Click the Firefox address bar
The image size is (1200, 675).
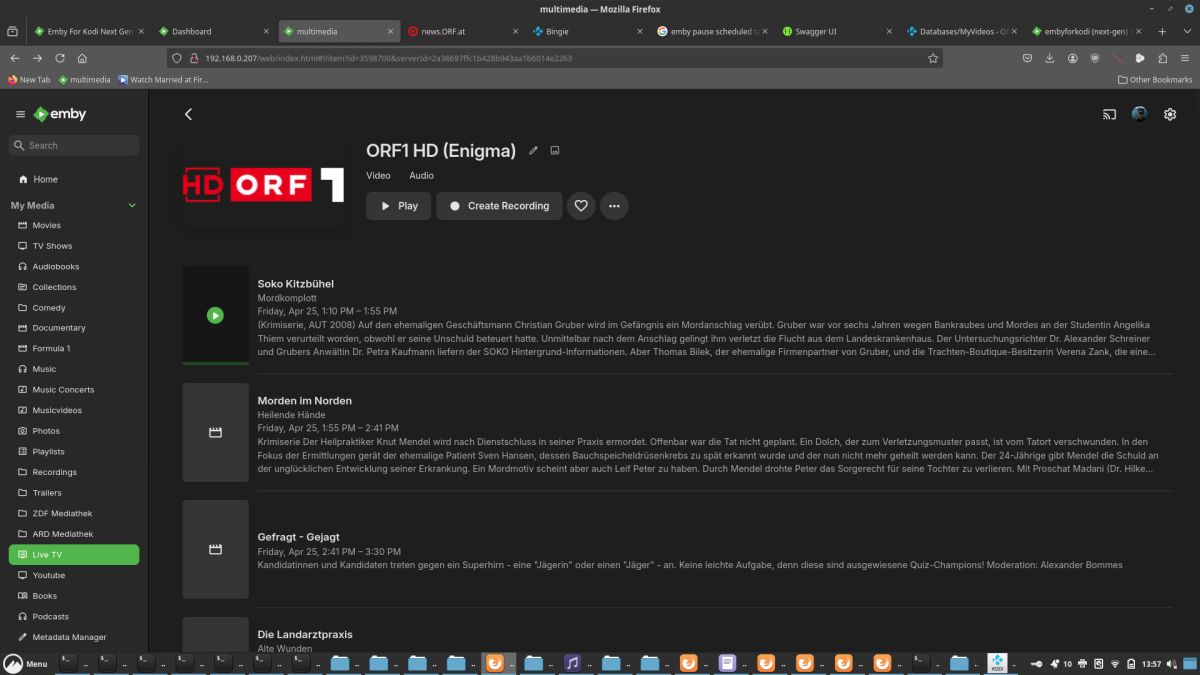pyautogui.click(x=555, y=58)
